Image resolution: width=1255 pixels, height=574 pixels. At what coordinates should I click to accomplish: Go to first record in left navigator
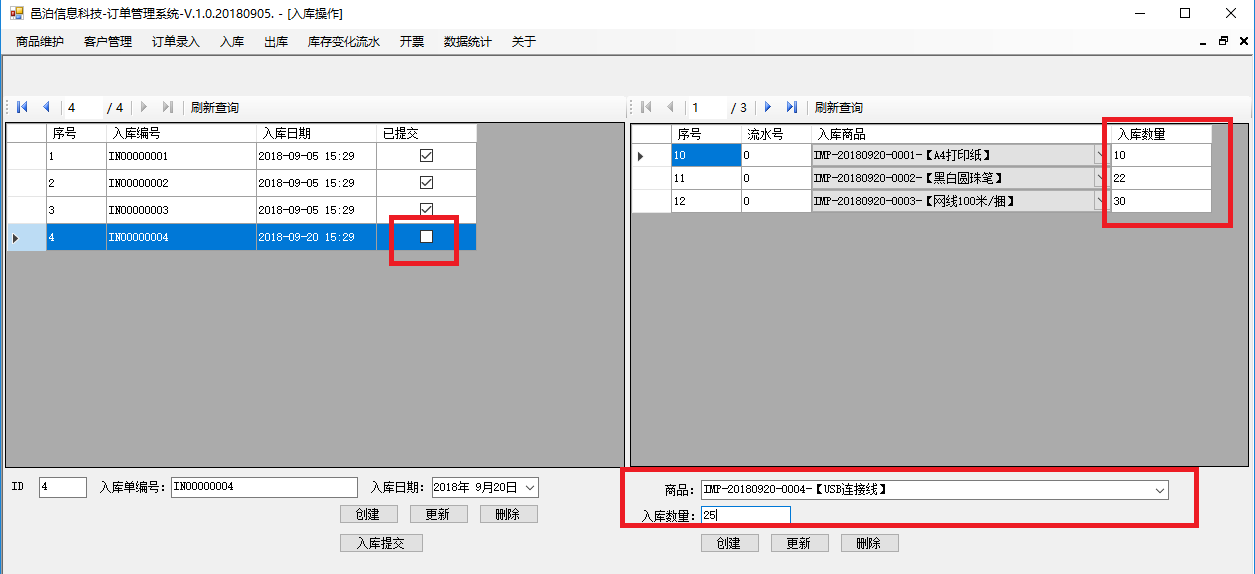pyautogui.click(x=22, y=107)
